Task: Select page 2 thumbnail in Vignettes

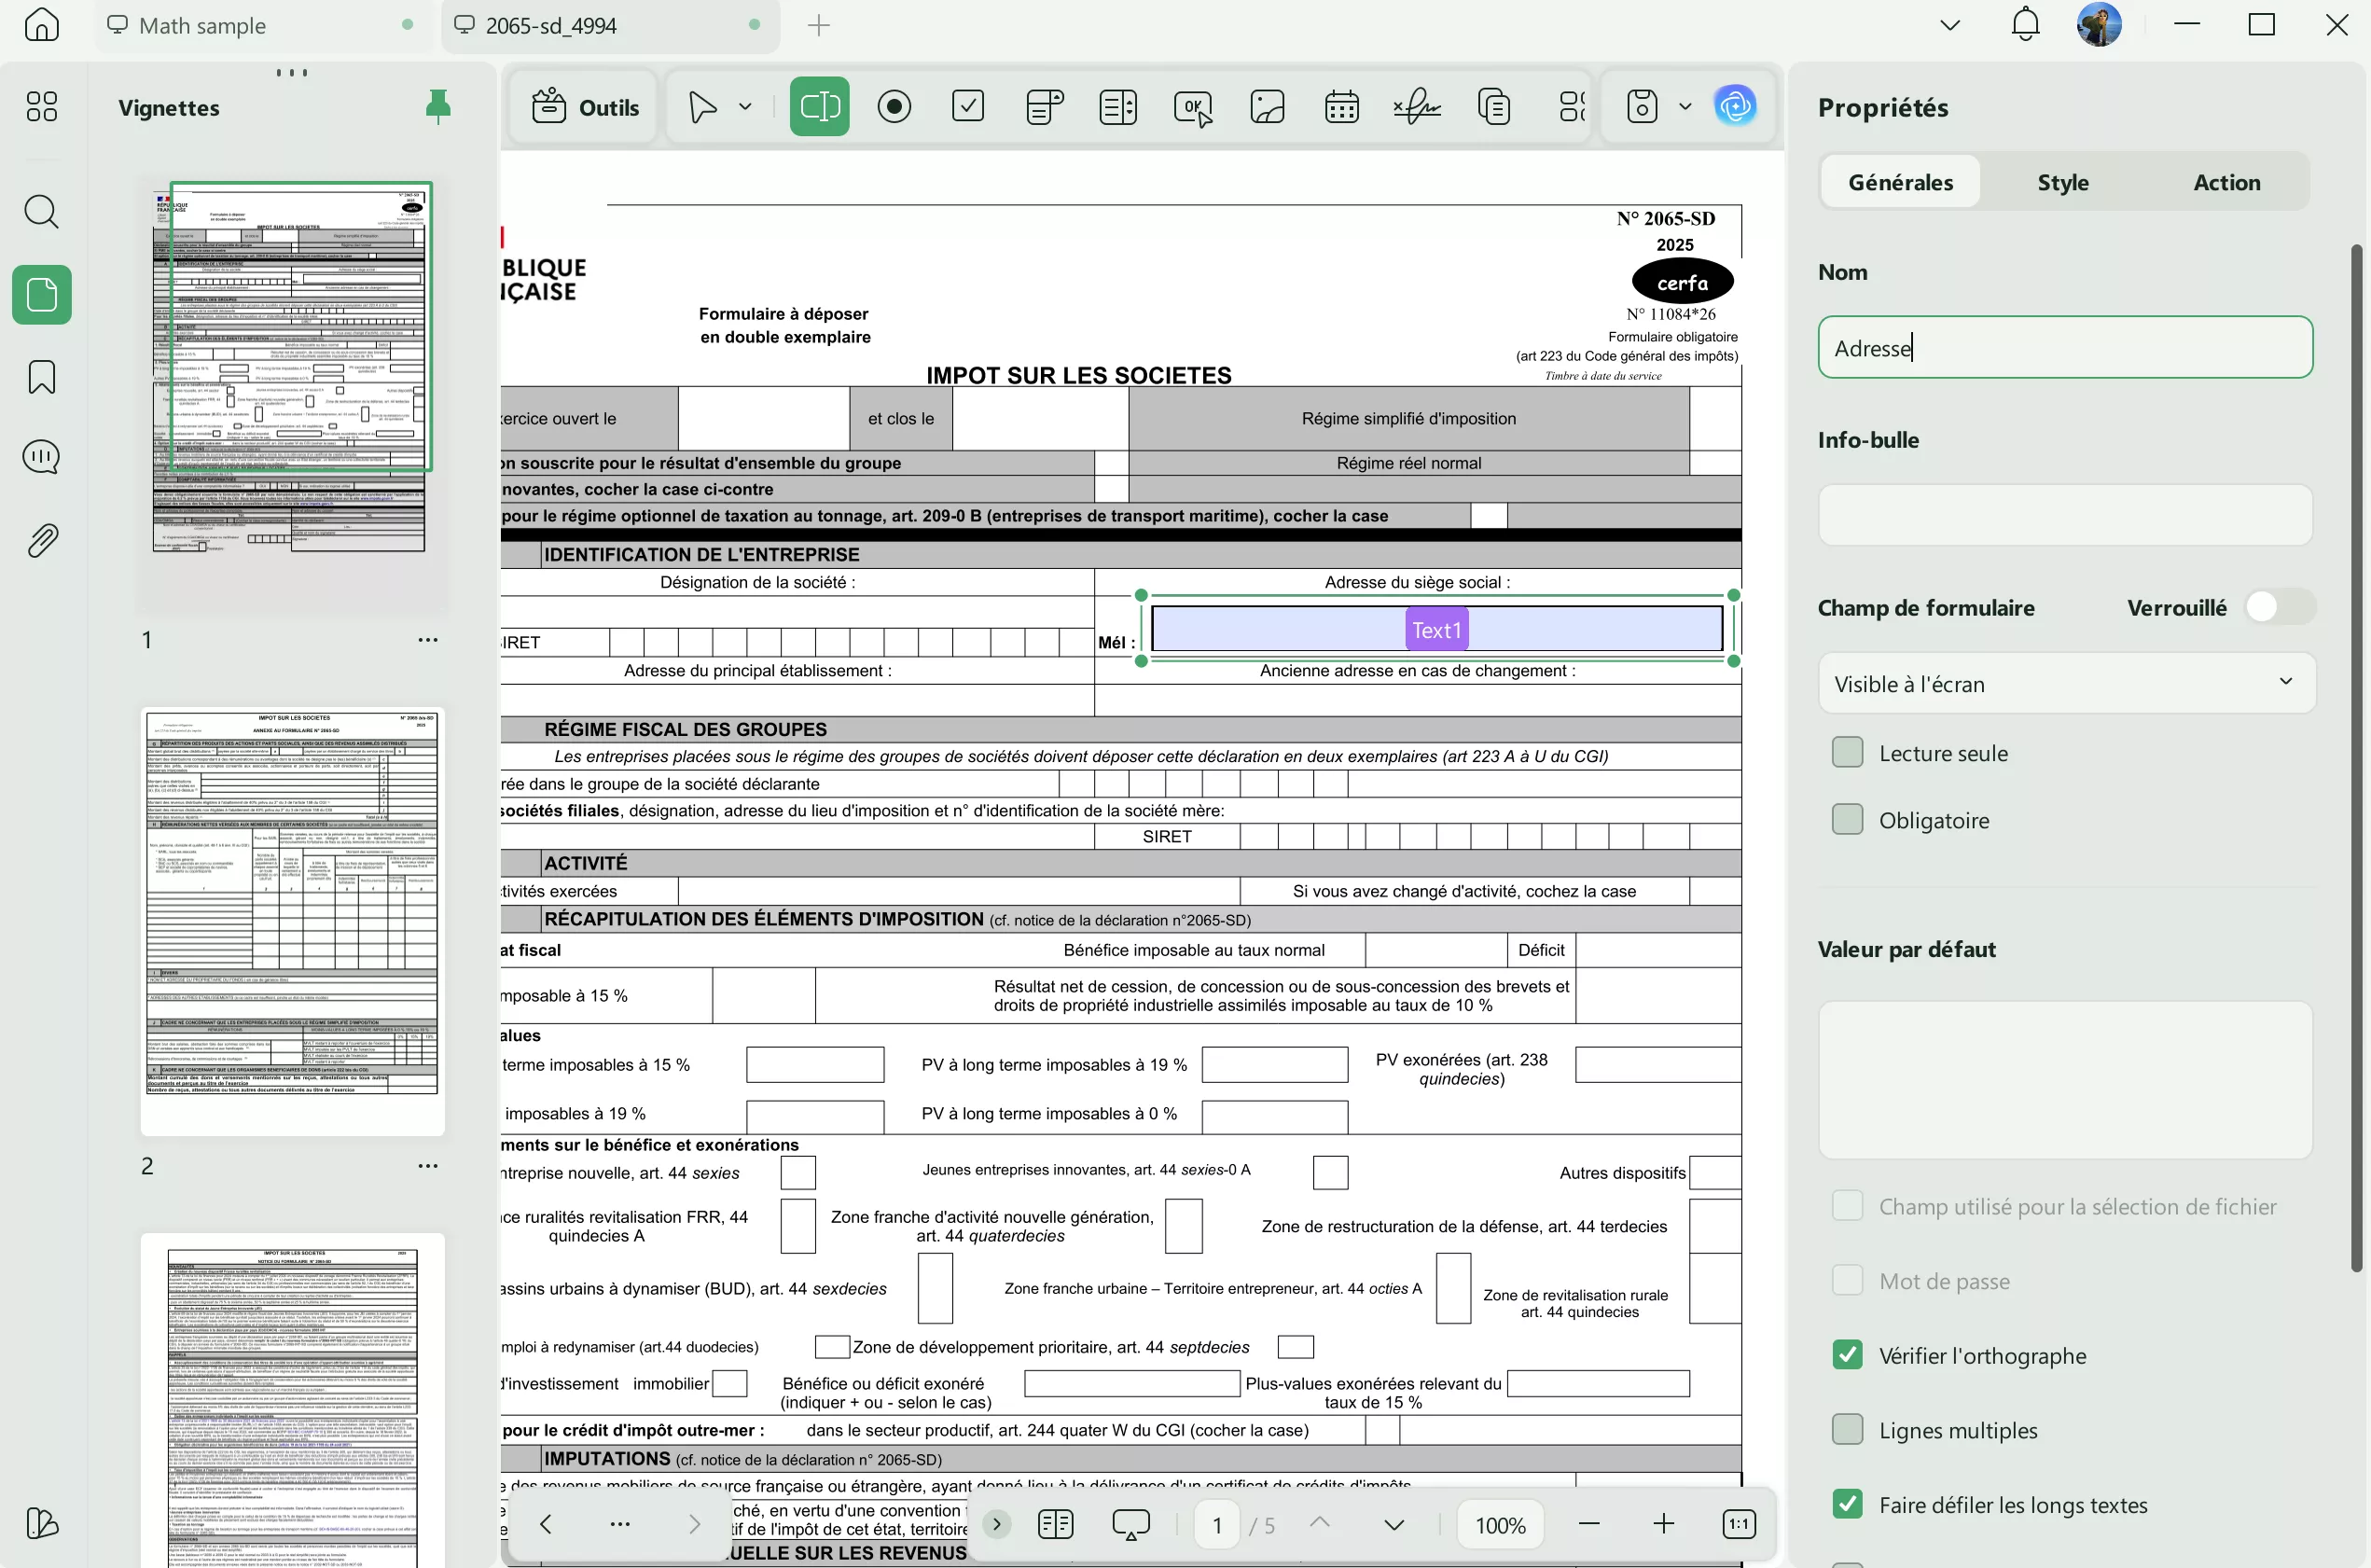Action: [x=292, y=920]
